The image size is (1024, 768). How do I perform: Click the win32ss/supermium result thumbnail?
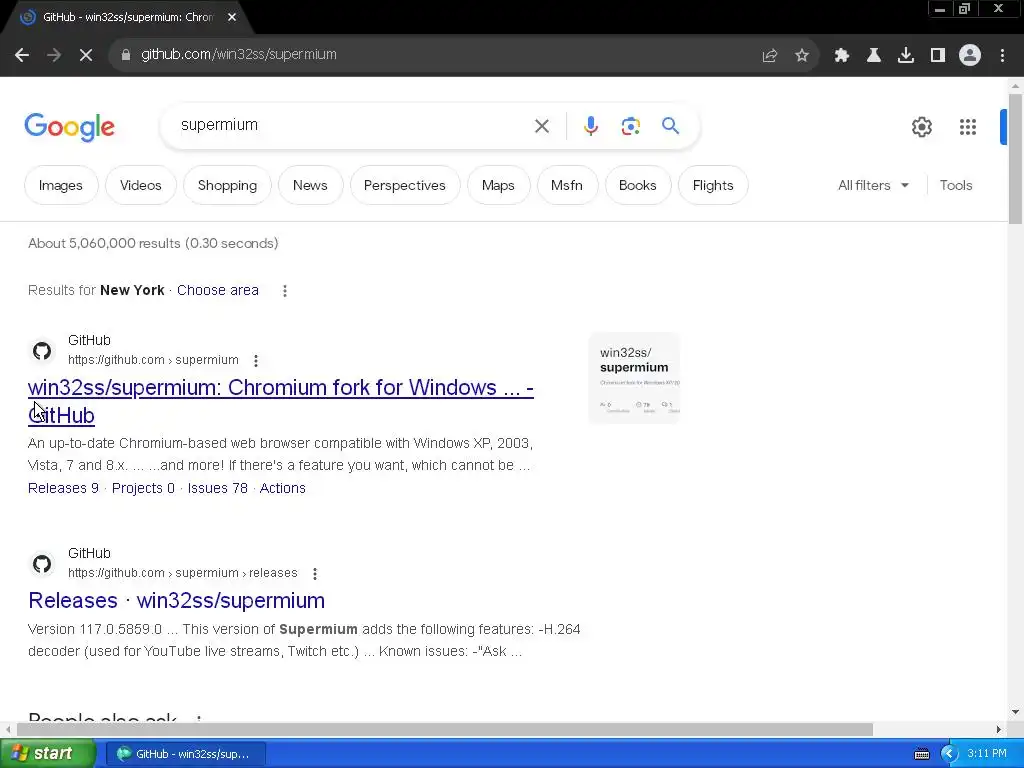coord(634,378)
